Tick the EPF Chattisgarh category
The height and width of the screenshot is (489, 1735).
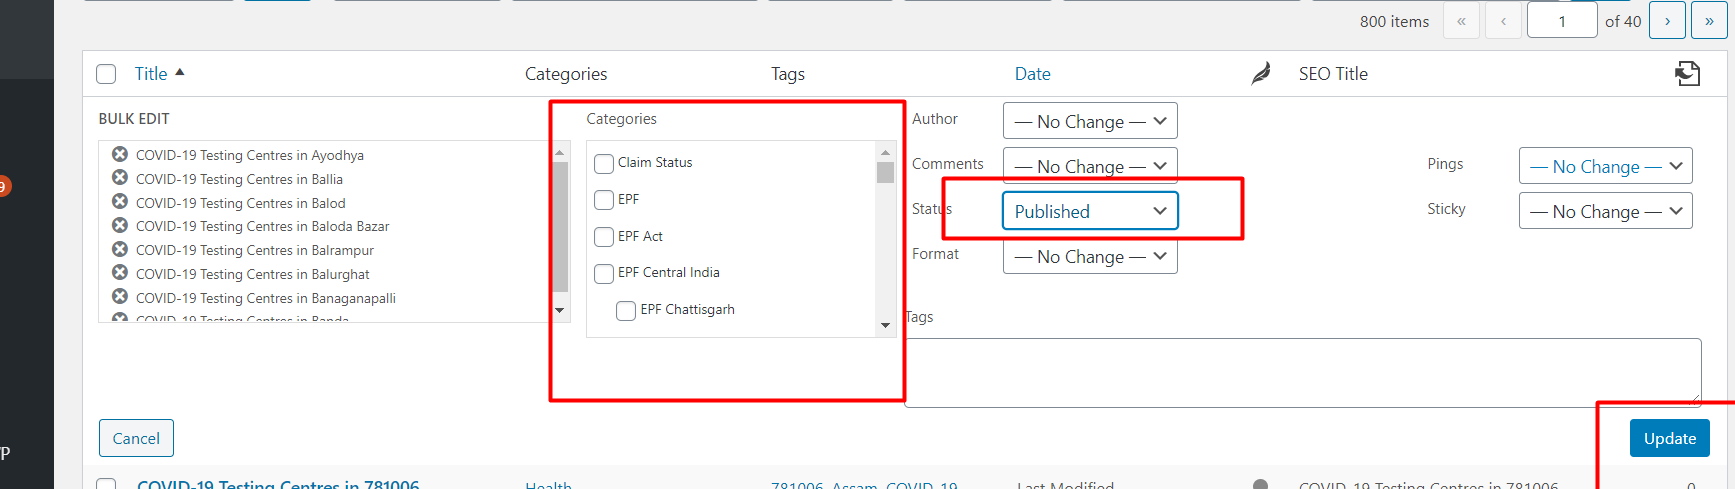coord(626,310)
